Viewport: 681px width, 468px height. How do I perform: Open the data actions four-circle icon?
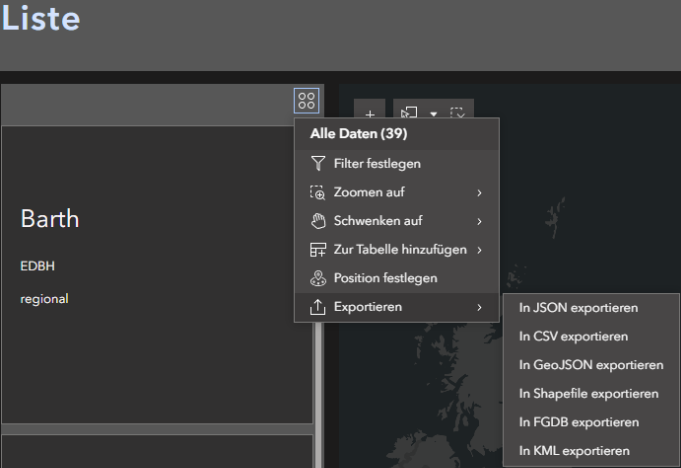[x=307, y=101]
